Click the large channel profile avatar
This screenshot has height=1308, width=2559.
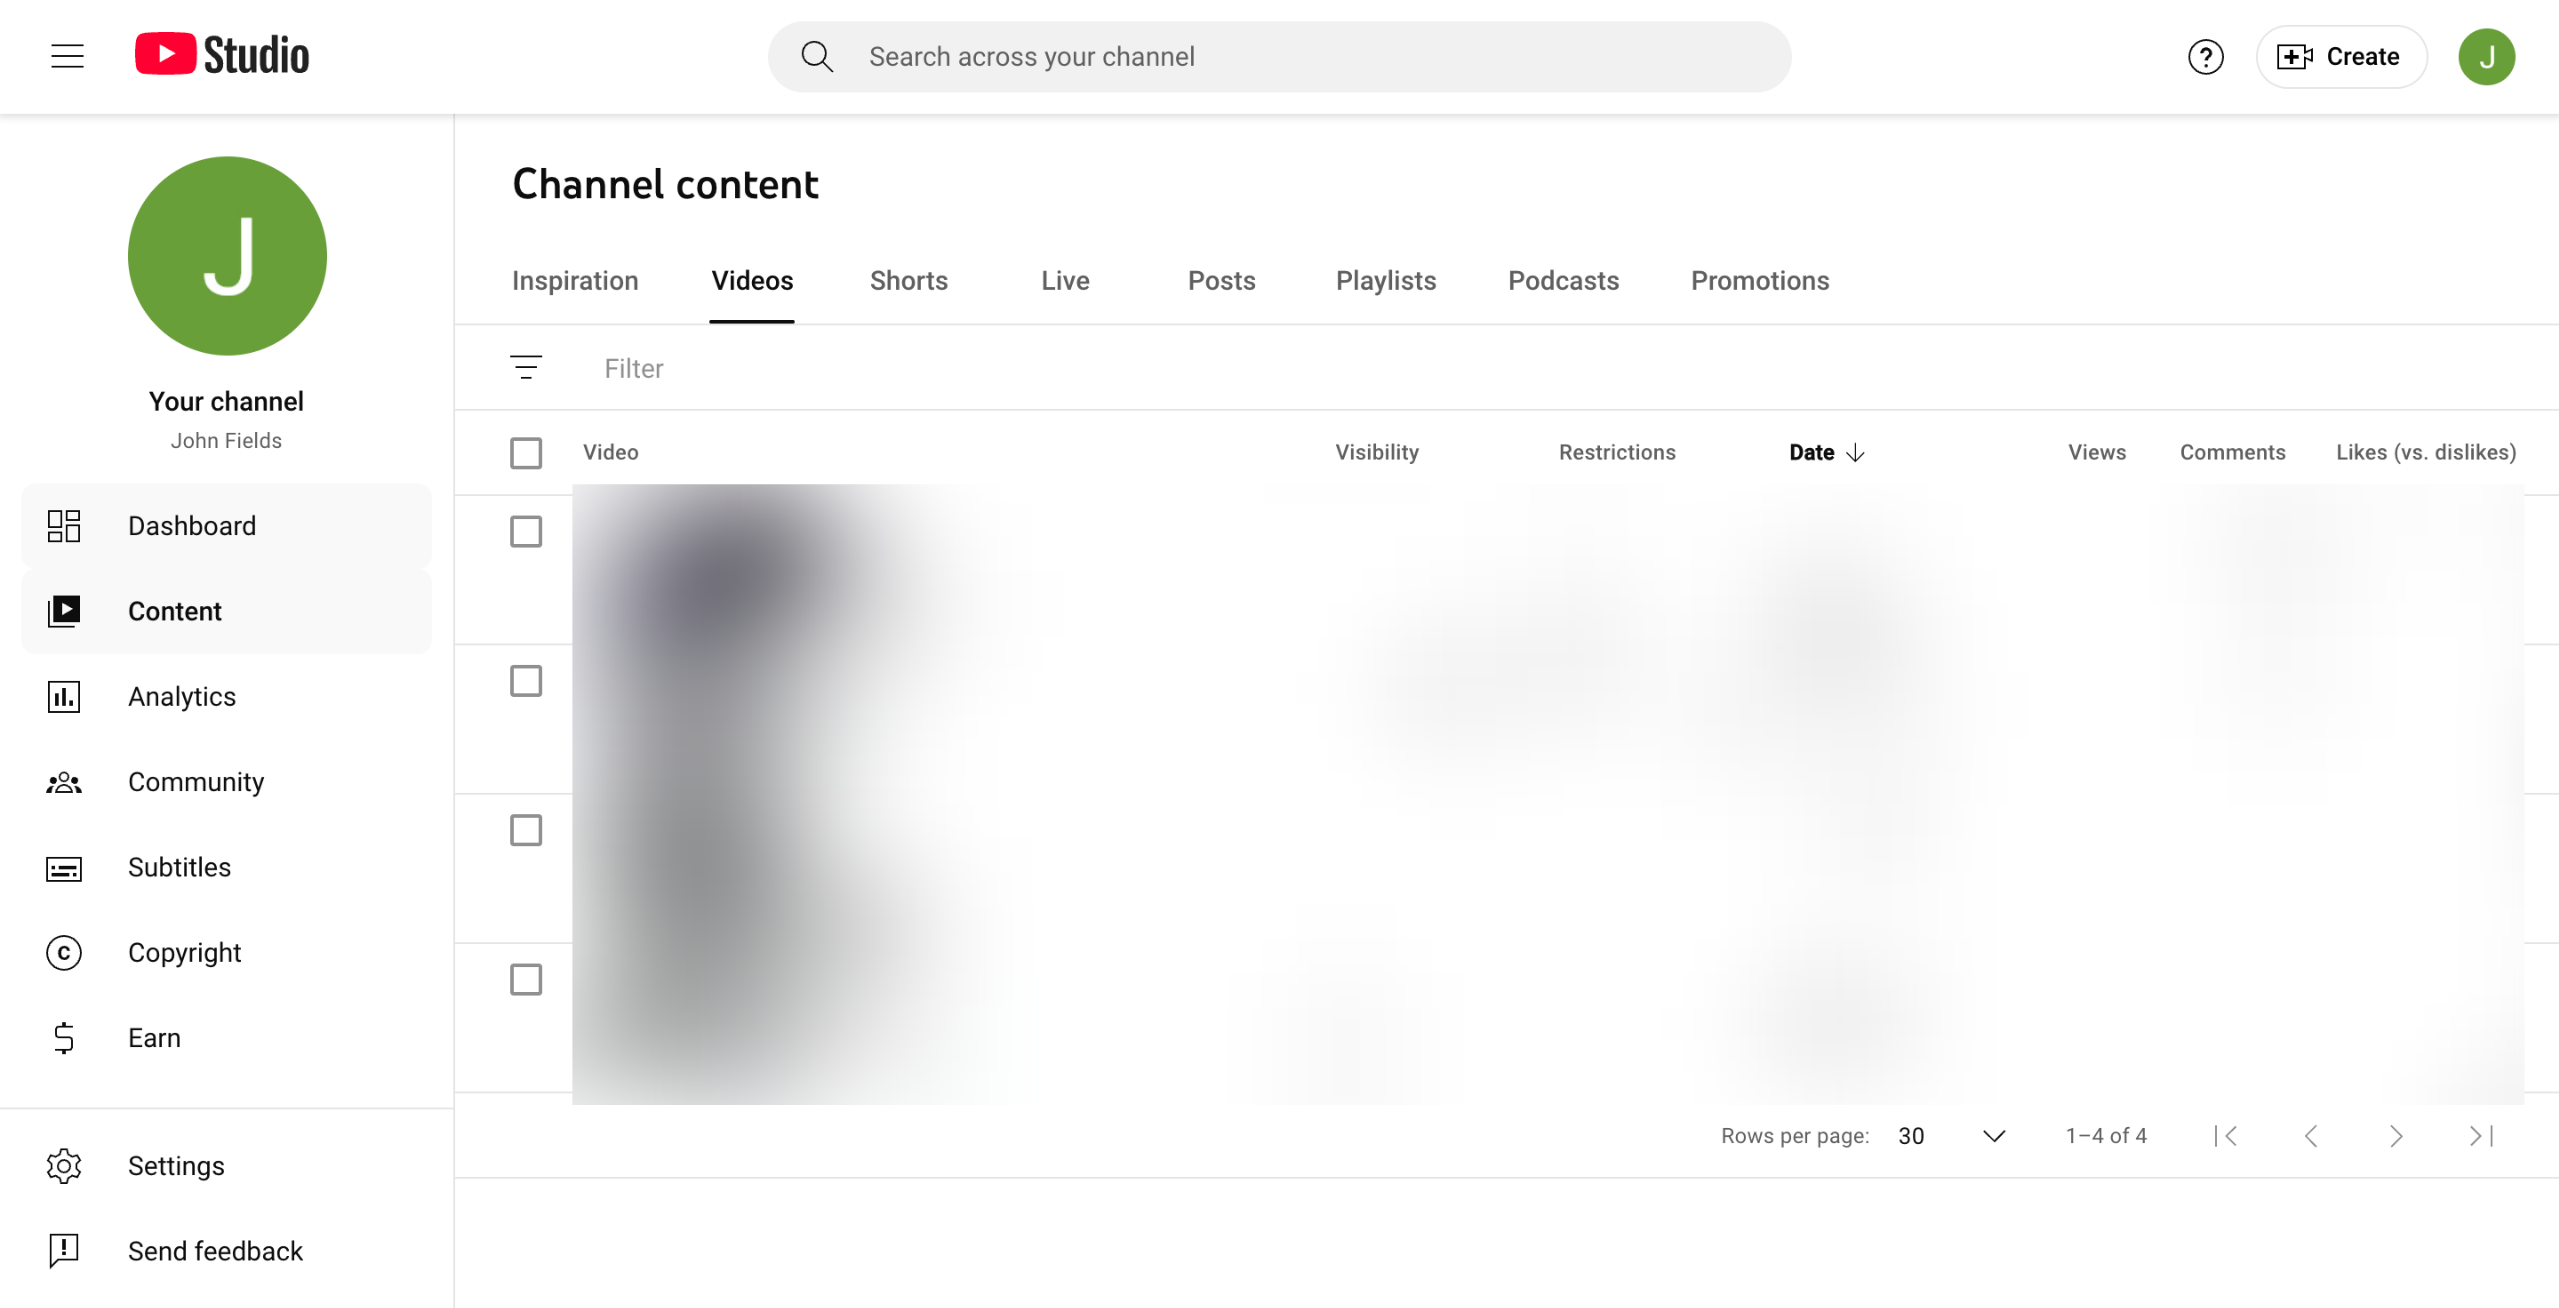click(227, 256)
